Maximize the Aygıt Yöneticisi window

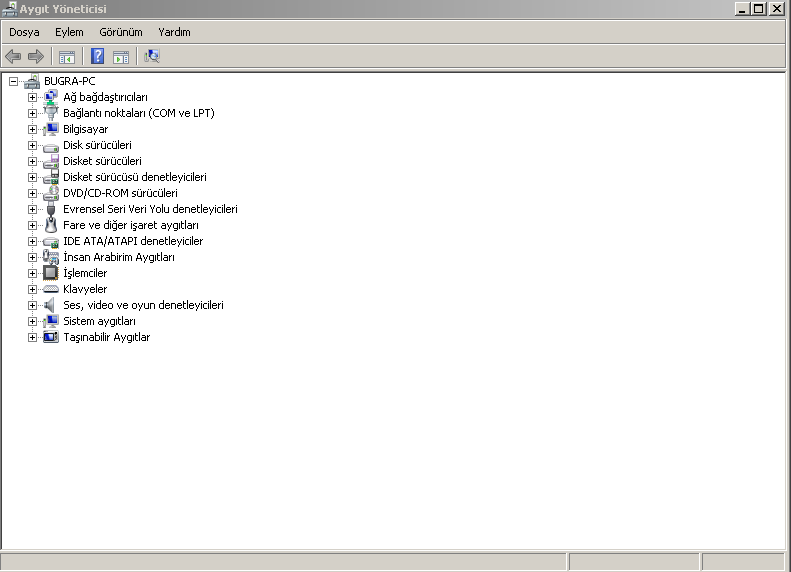click(758, 9)
